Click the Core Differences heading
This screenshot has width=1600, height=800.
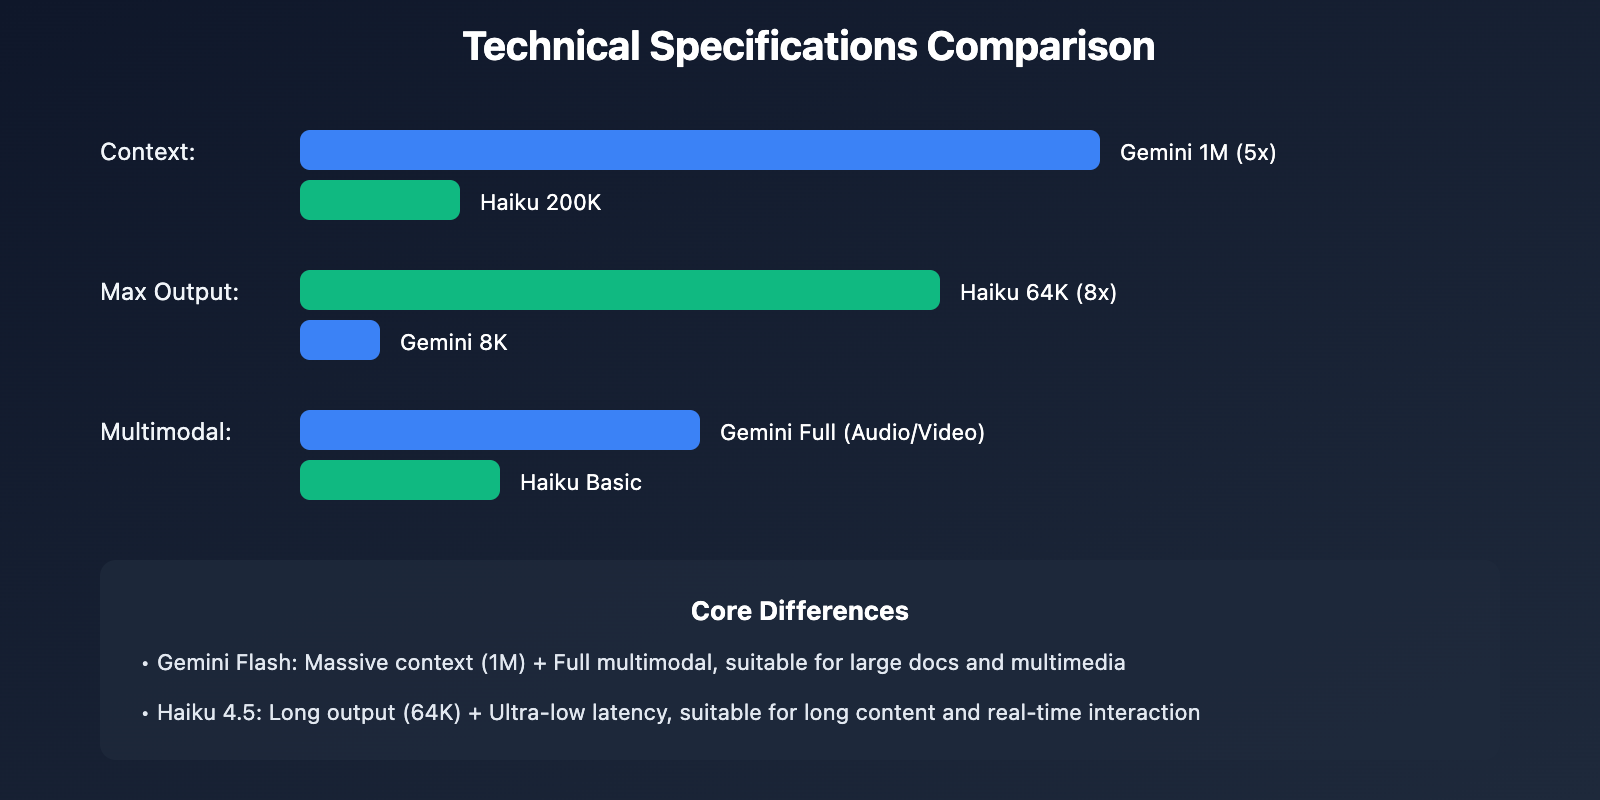799,611
